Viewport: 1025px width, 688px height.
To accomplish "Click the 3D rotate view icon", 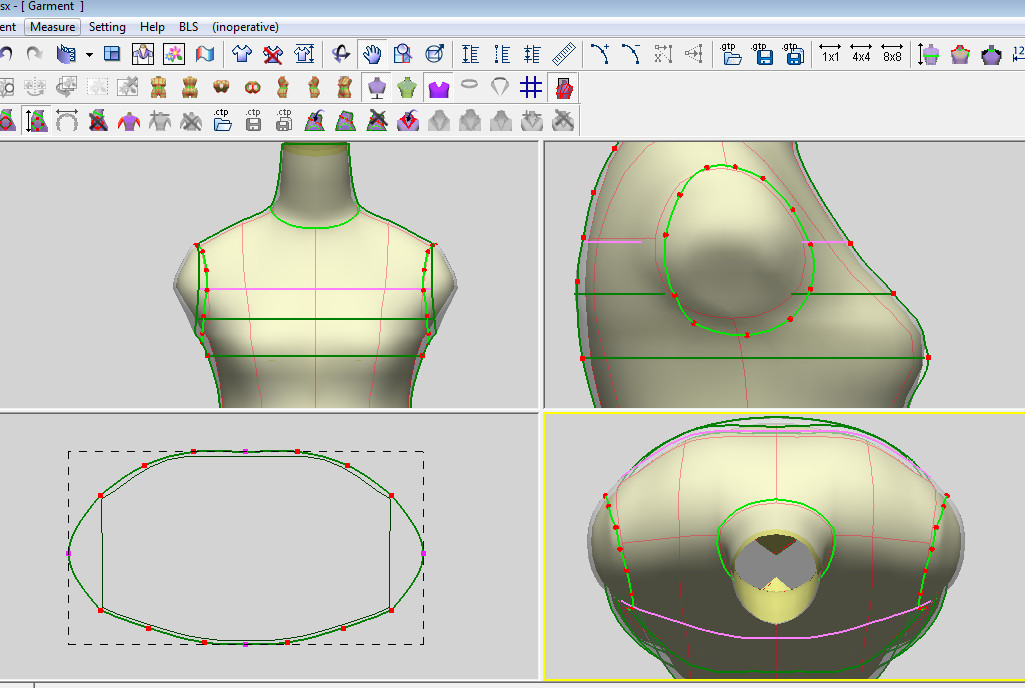I will pyautogui.click(x=341, y=54).
